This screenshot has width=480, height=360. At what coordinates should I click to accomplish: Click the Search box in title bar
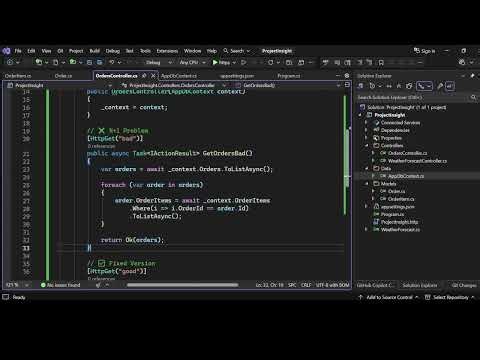237,51
